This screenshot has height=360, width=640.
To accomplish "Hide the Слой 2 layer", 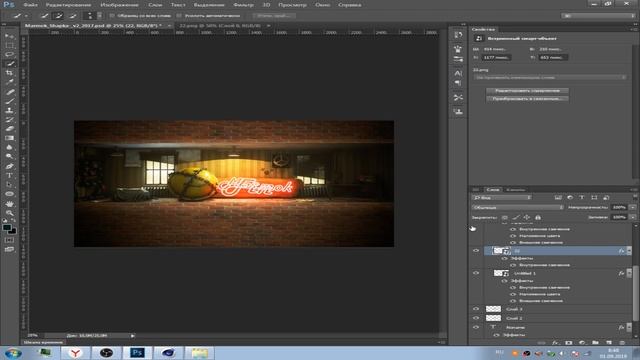I will coord(476,318).
